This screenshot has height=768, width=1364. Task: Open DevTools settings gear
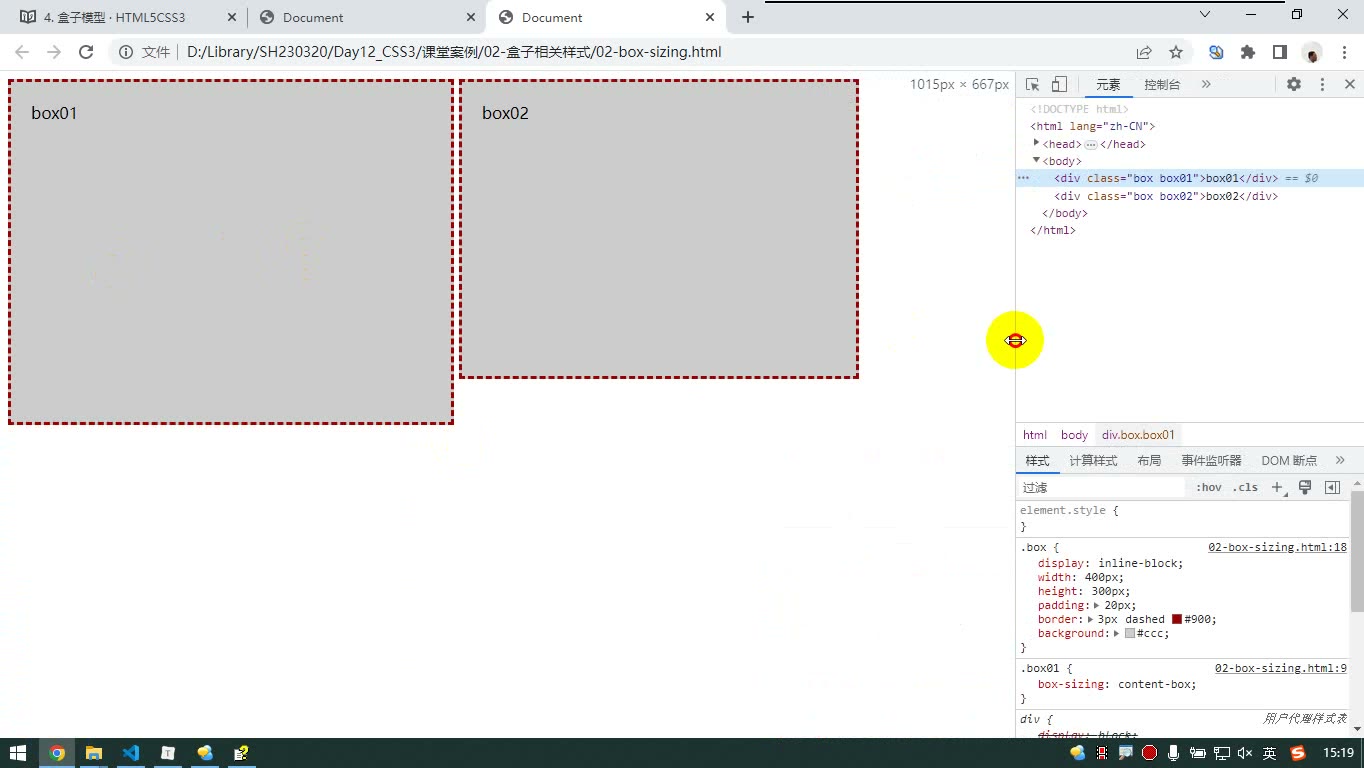click(1294, 85)
